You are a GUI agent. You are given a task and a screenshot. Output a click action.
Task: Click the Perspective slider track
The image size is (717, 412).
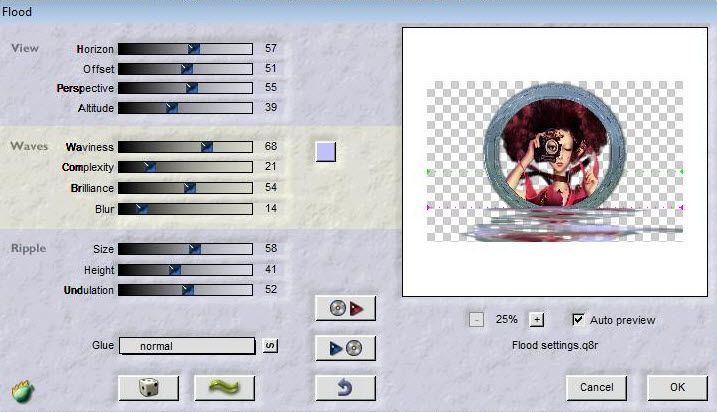[185, 88]
